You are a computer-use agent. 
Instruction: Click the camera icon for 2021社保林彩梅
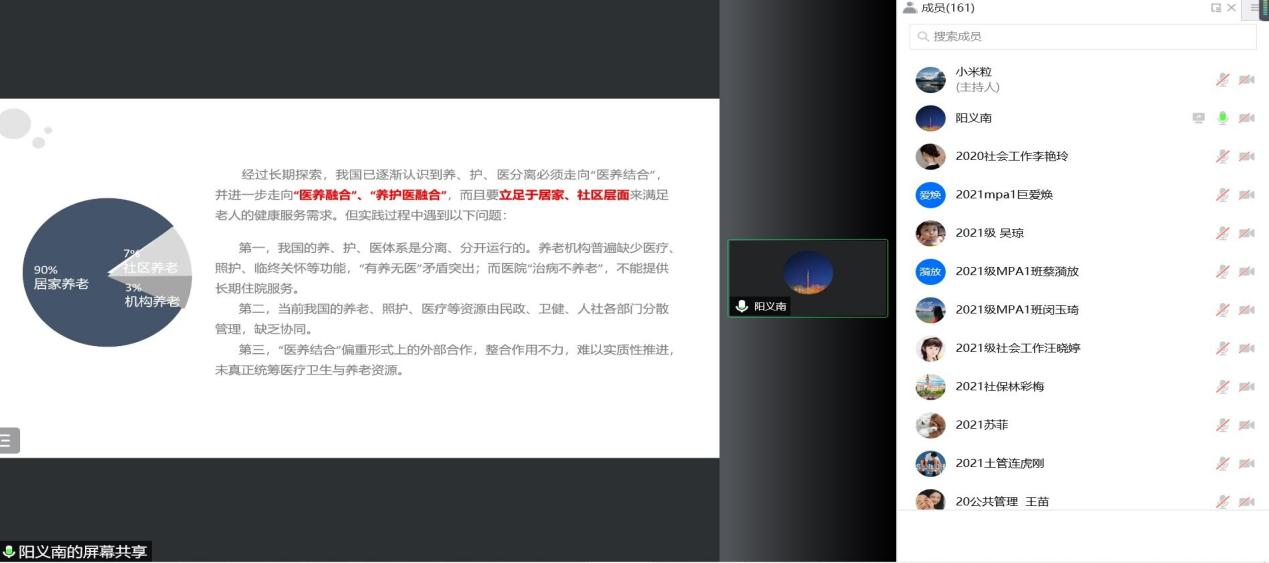click(1246, 387)
